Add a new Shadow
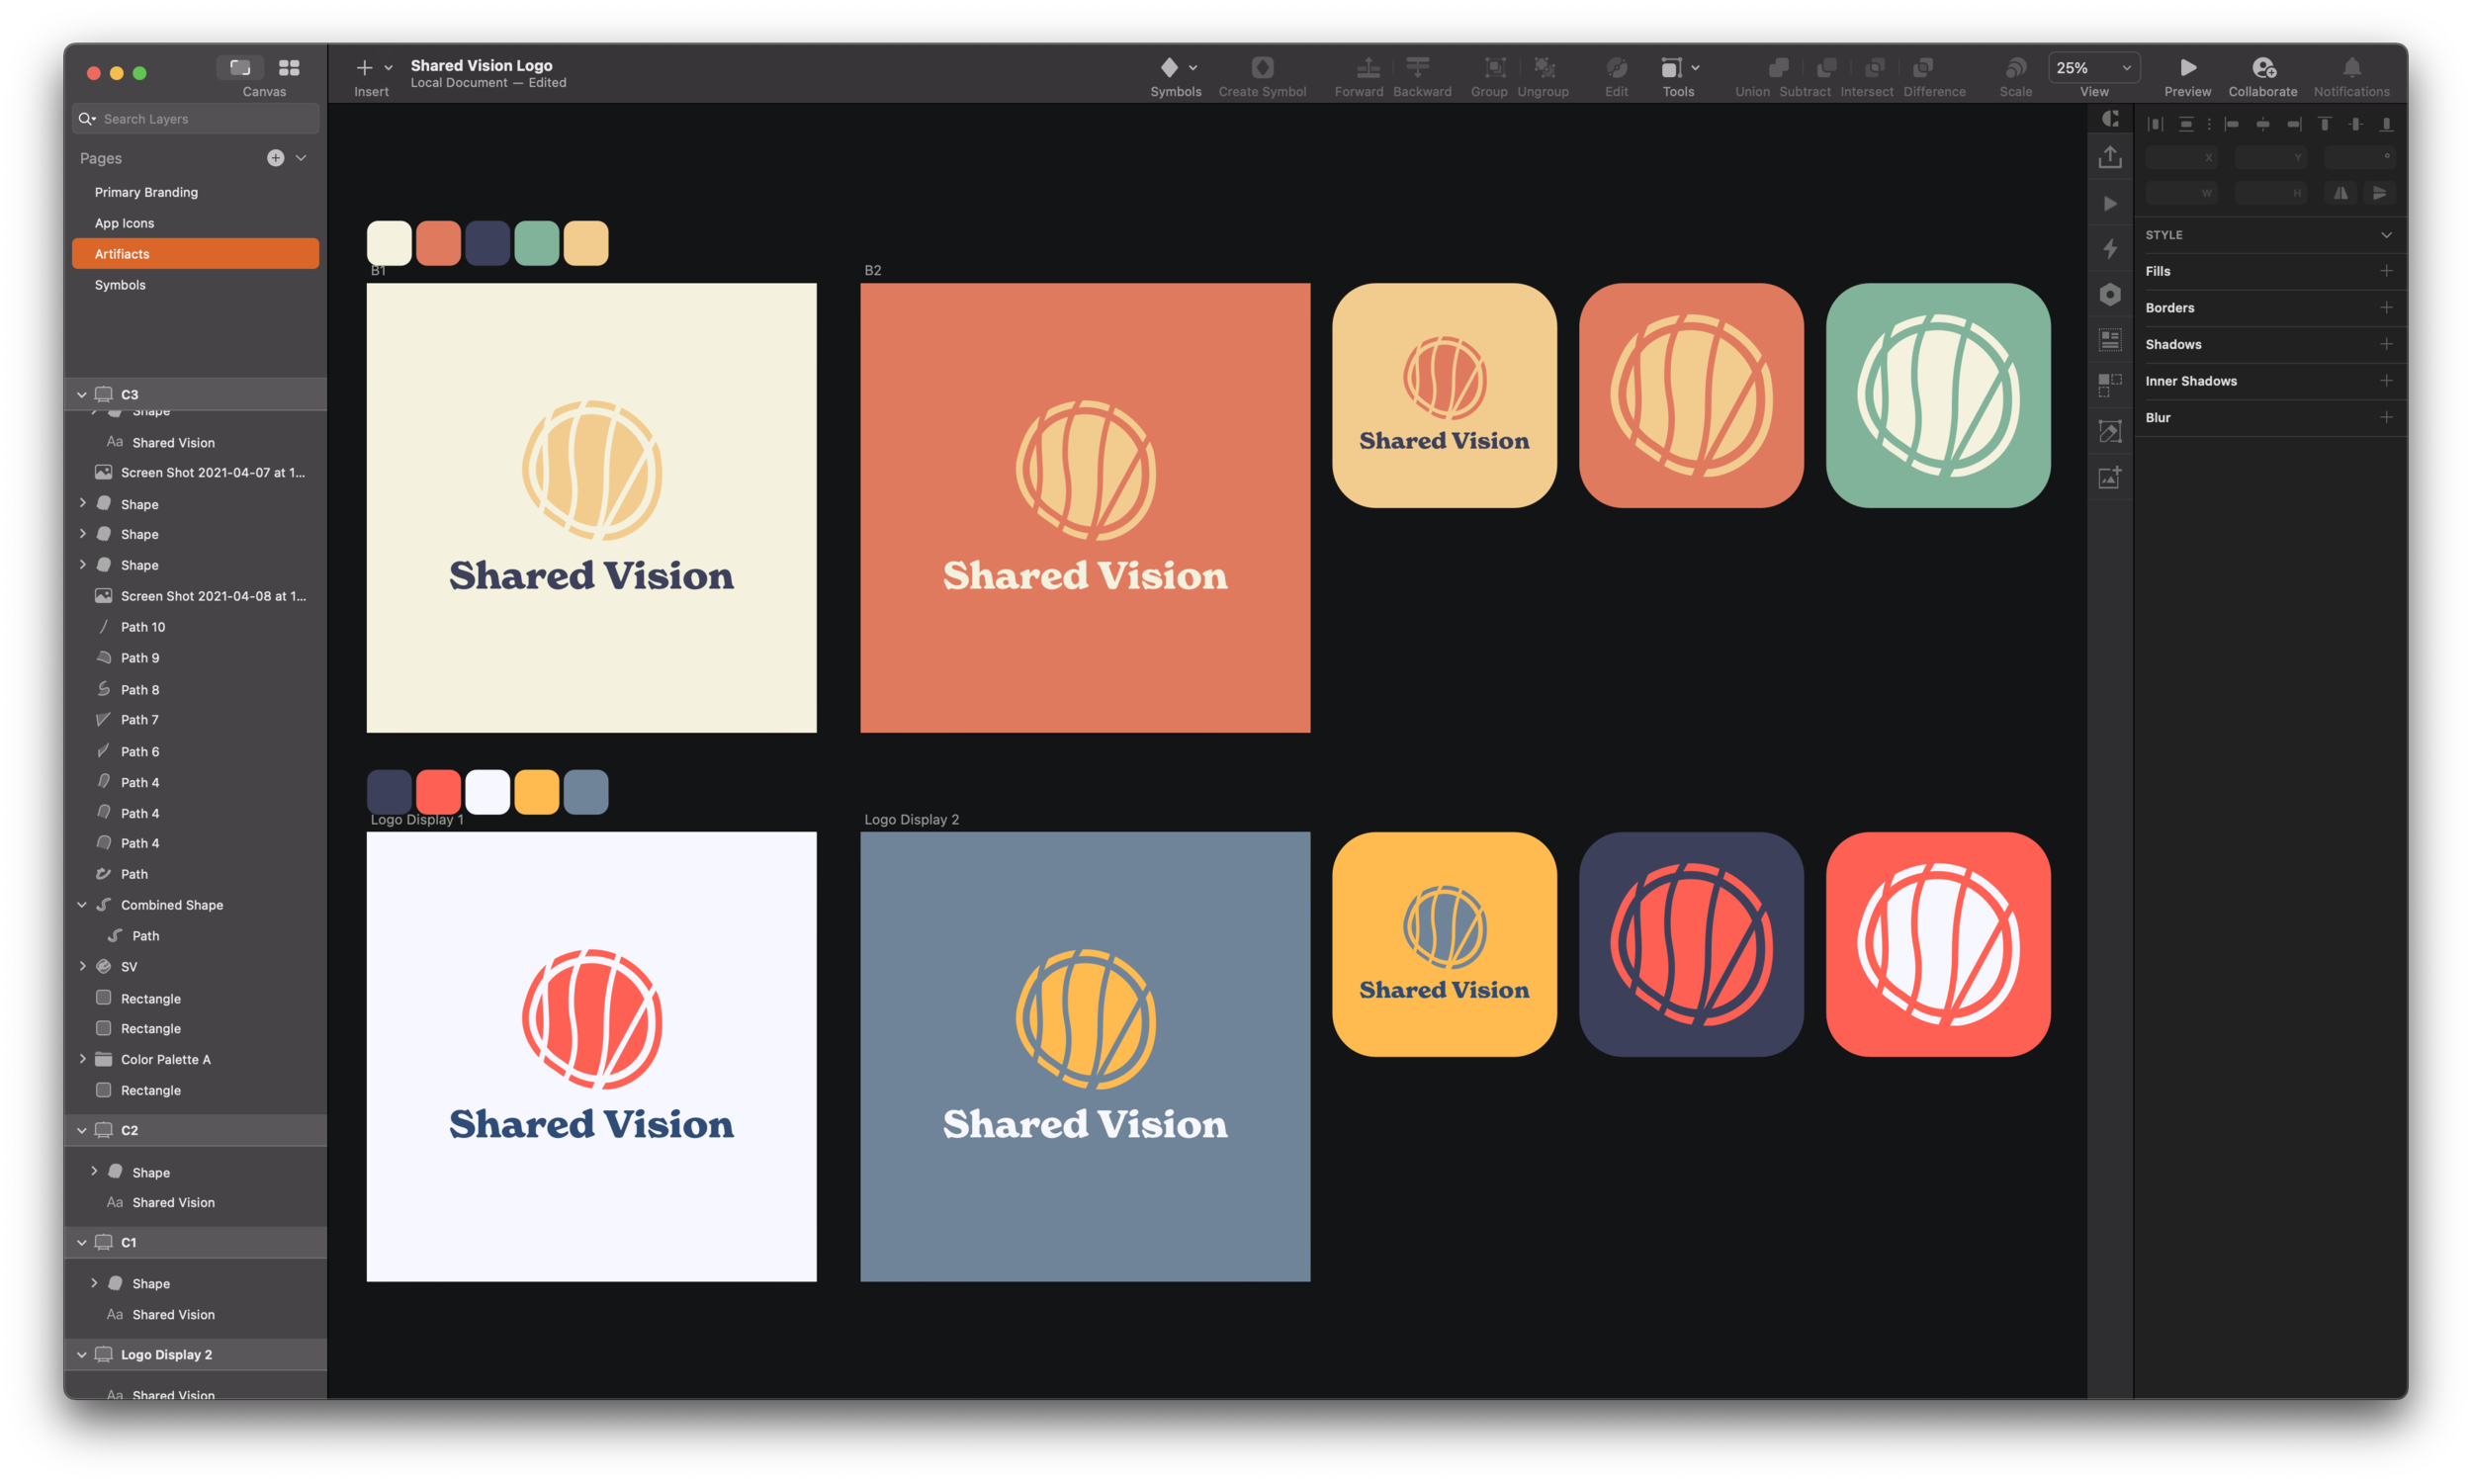2472x1484 pixels. point(2386,344)
